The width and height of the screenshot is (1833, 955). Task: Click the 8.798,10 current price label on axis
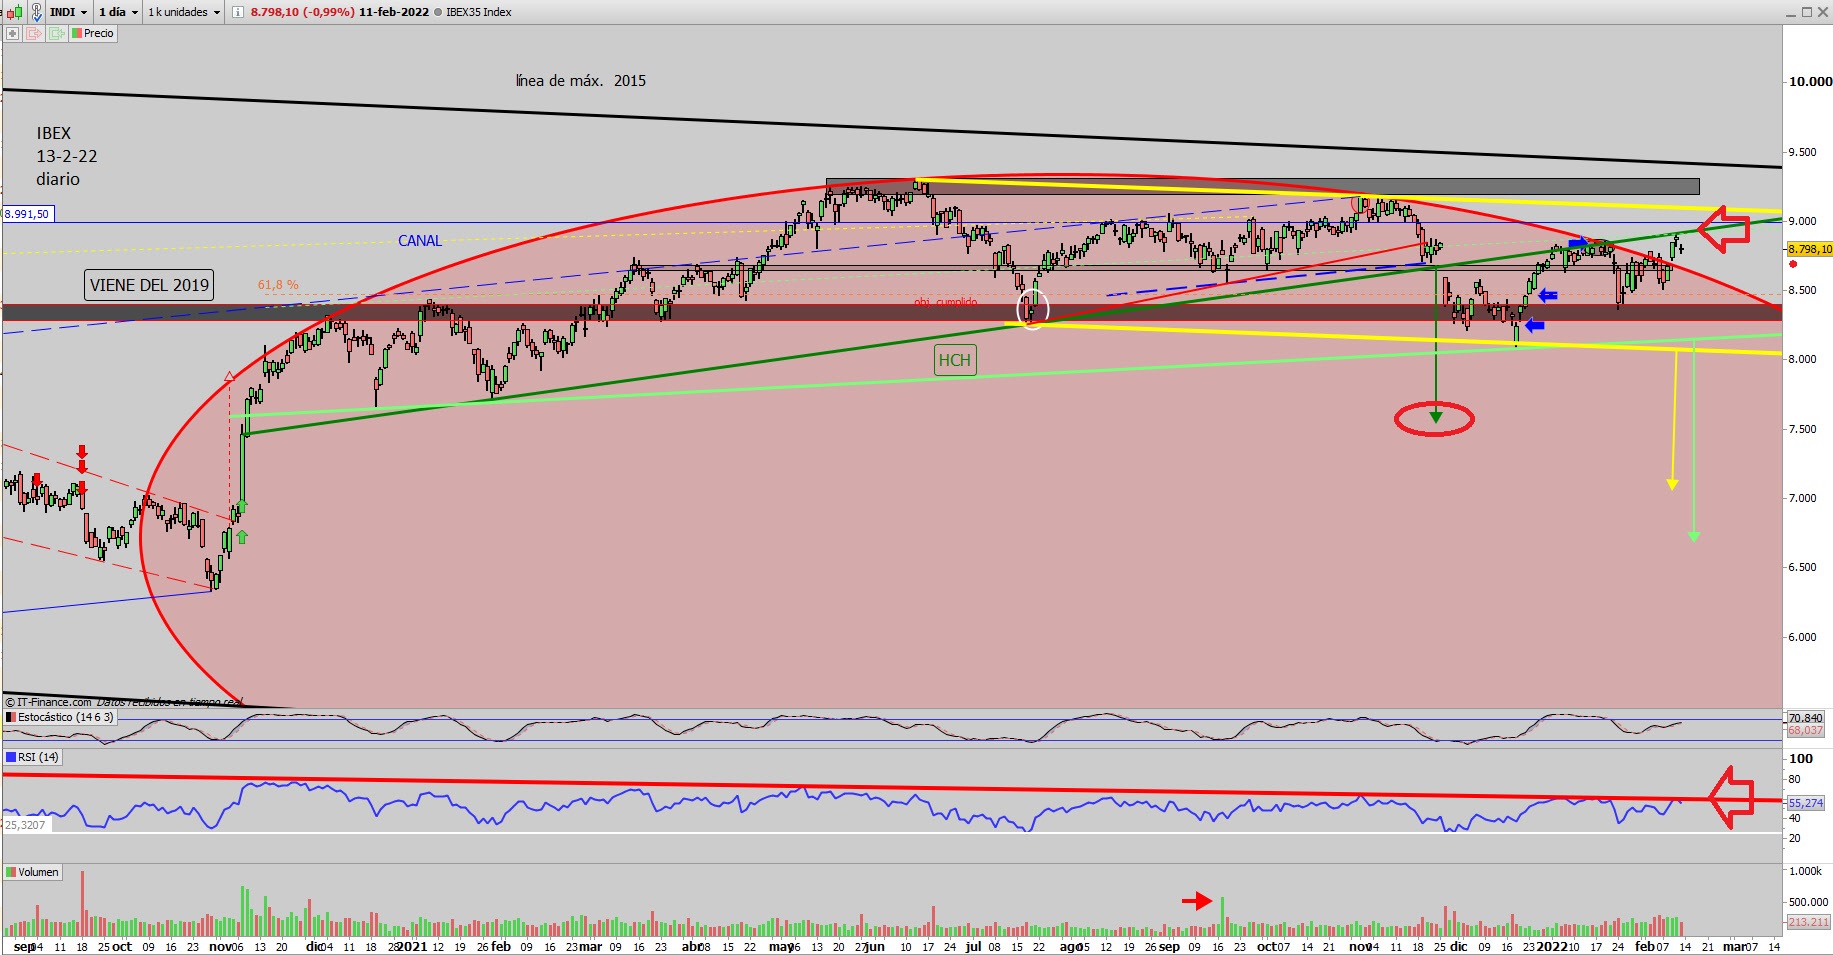click(1809, 249)
